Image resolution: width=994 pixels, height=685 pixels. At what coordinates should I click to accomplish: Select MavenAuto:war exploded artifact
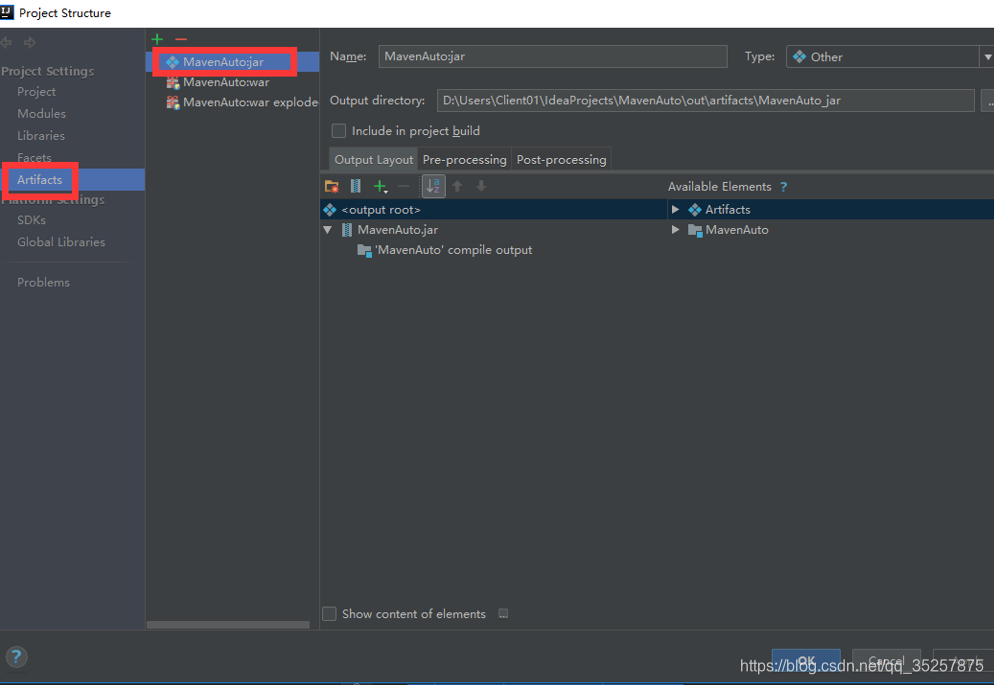(233, 103)
